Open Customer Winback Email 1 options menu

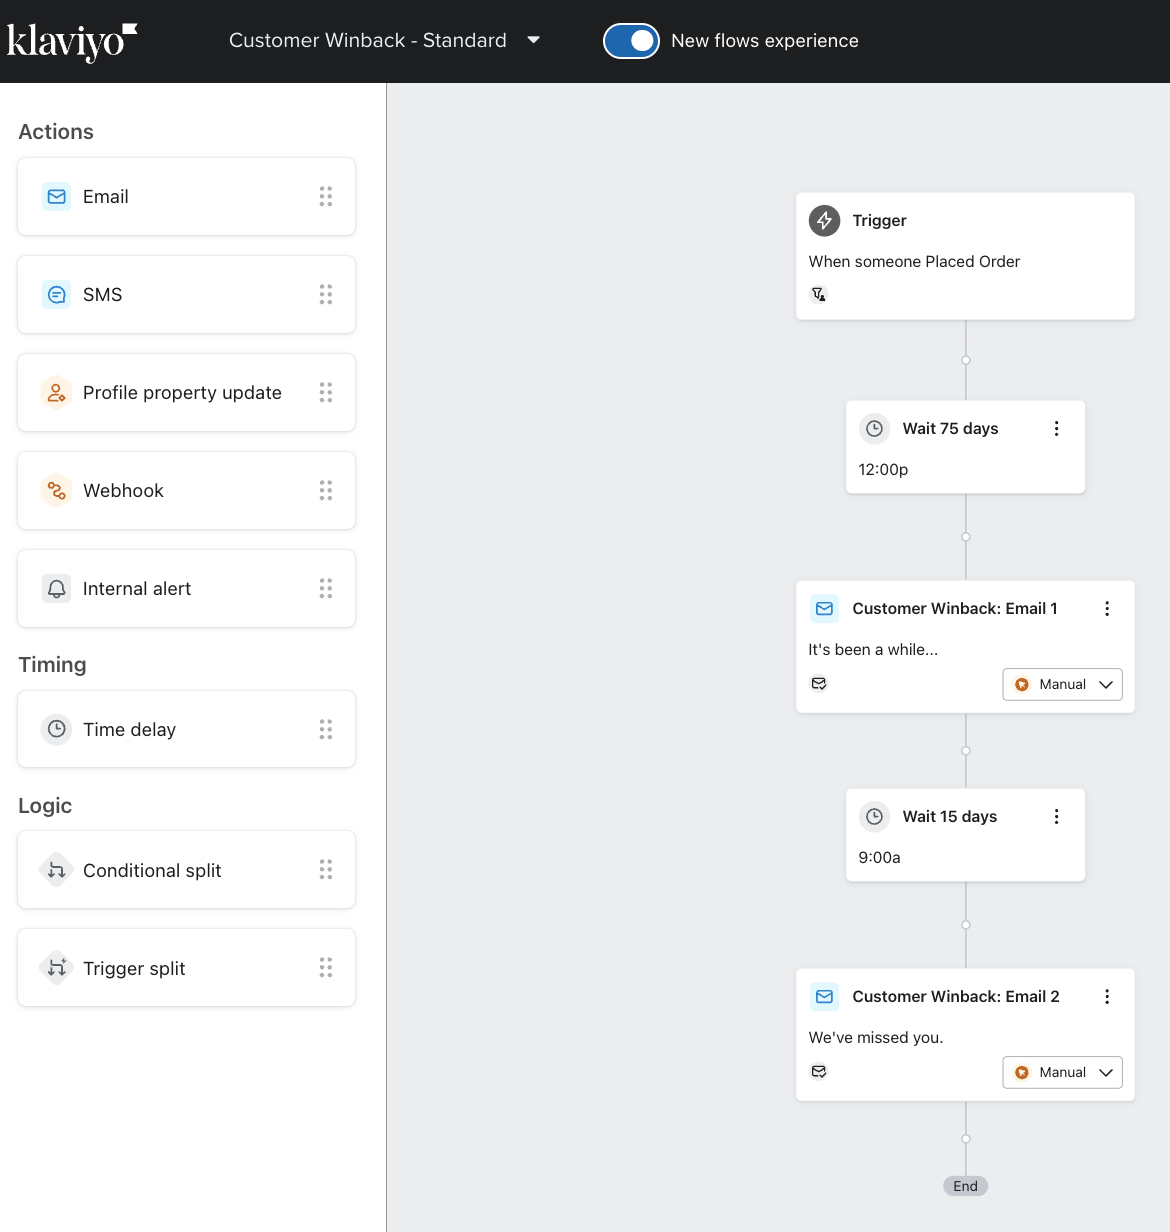click(1106, 609)
